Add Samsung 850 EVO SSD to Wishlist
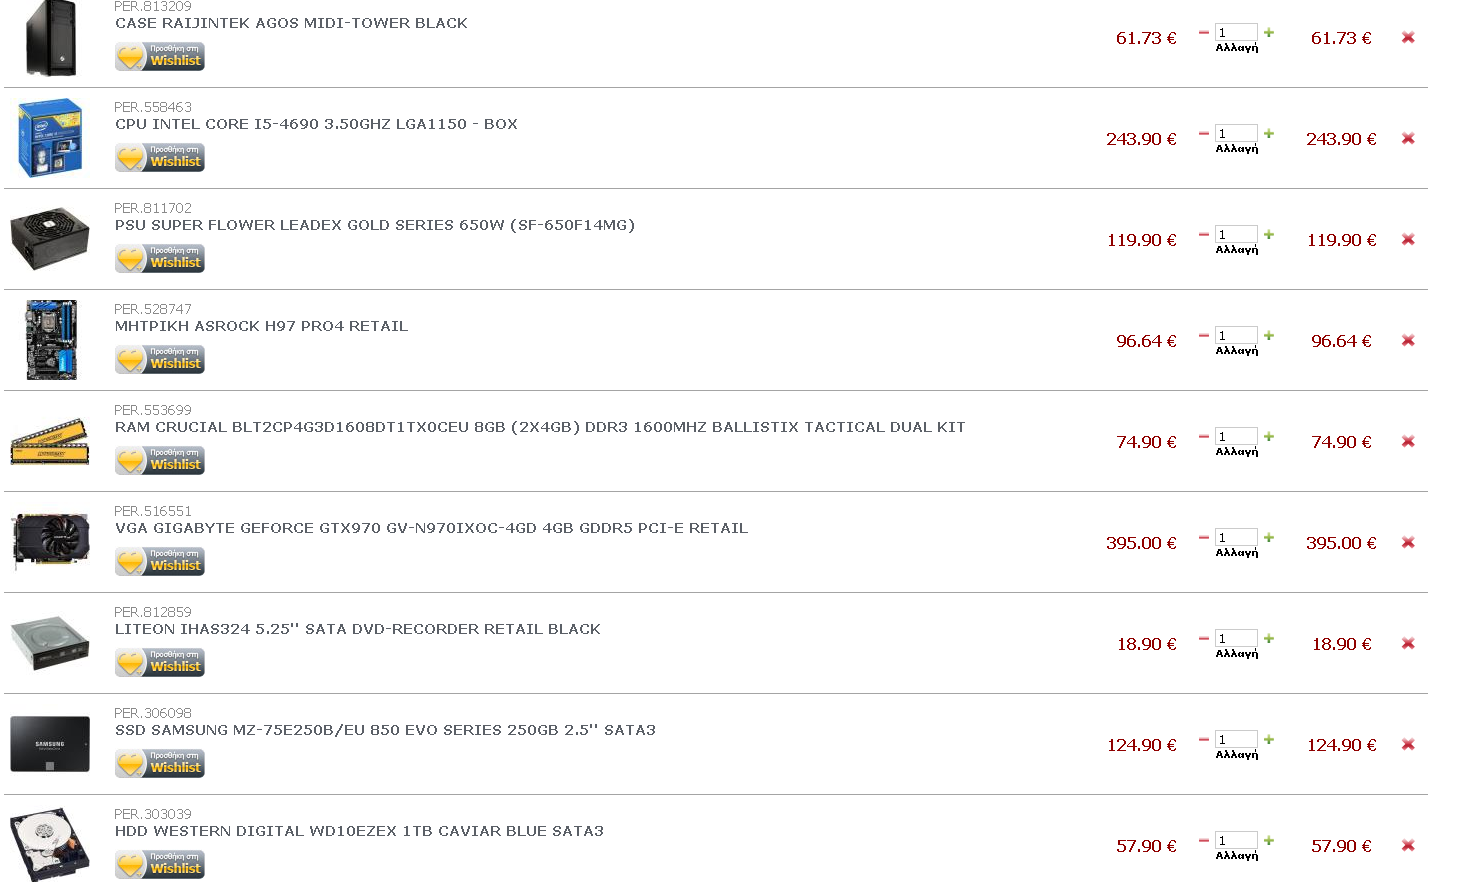The image size is (1482, 882). tap(160, 764)
